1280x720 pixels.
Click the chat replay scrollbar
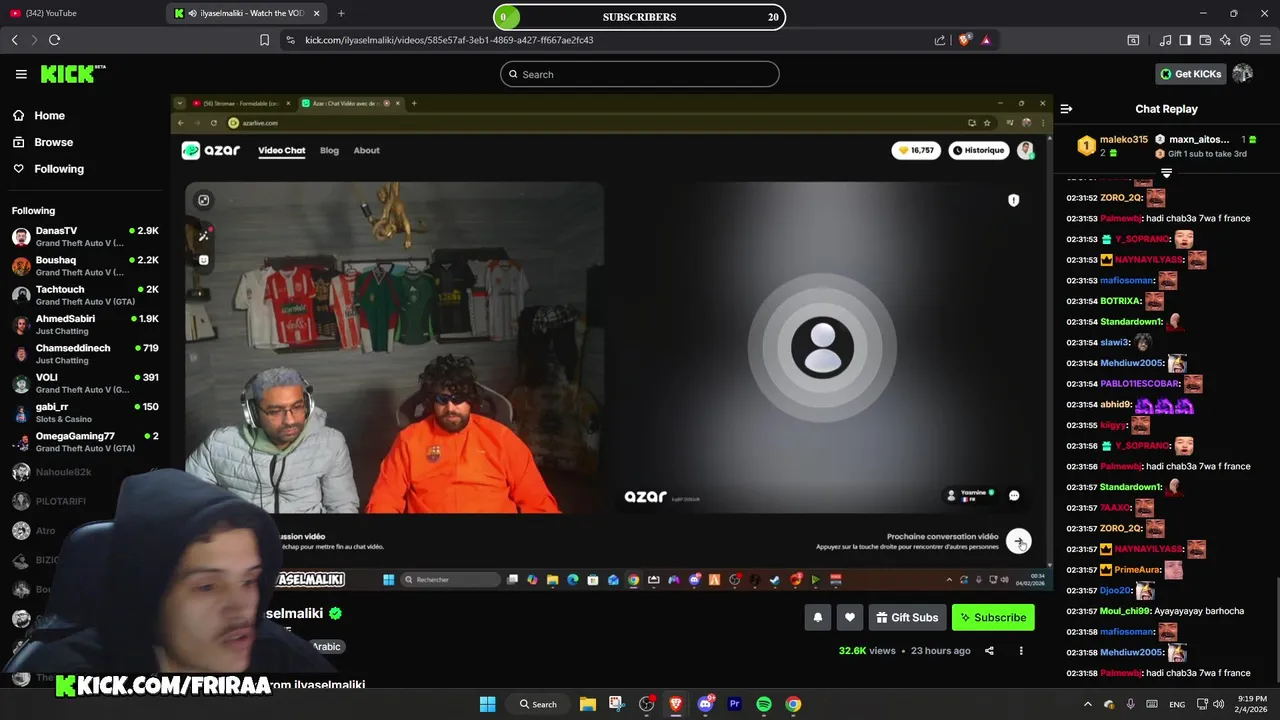1277,630
